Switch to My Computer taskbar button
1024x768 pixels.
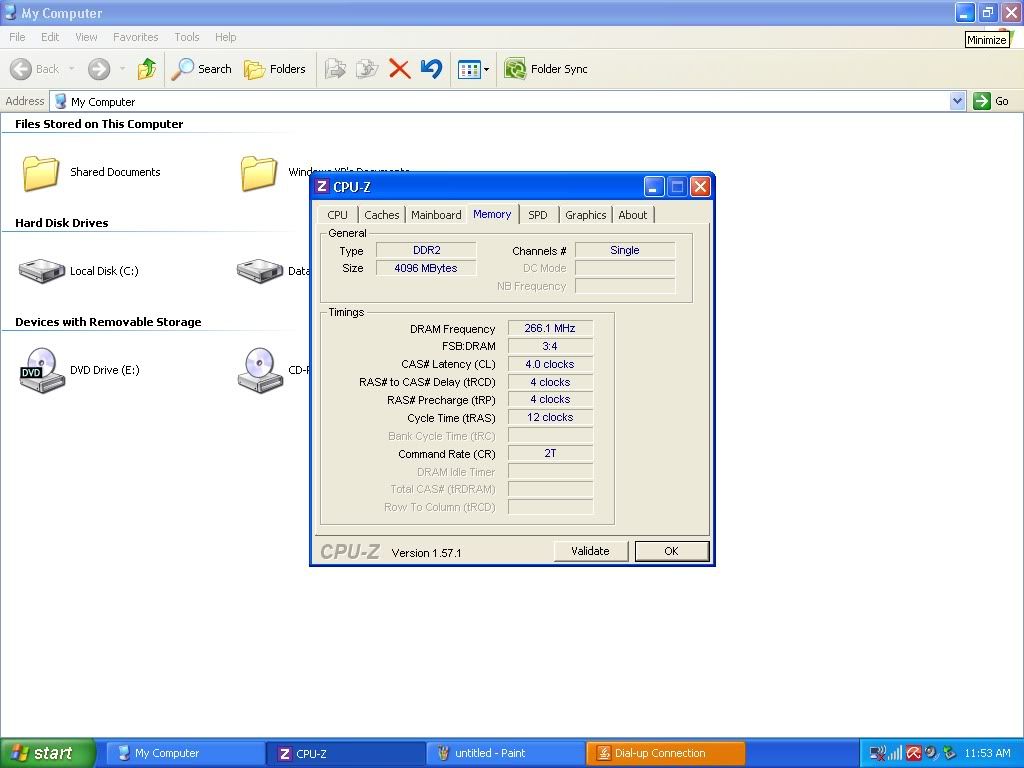[x=185, y=753]
